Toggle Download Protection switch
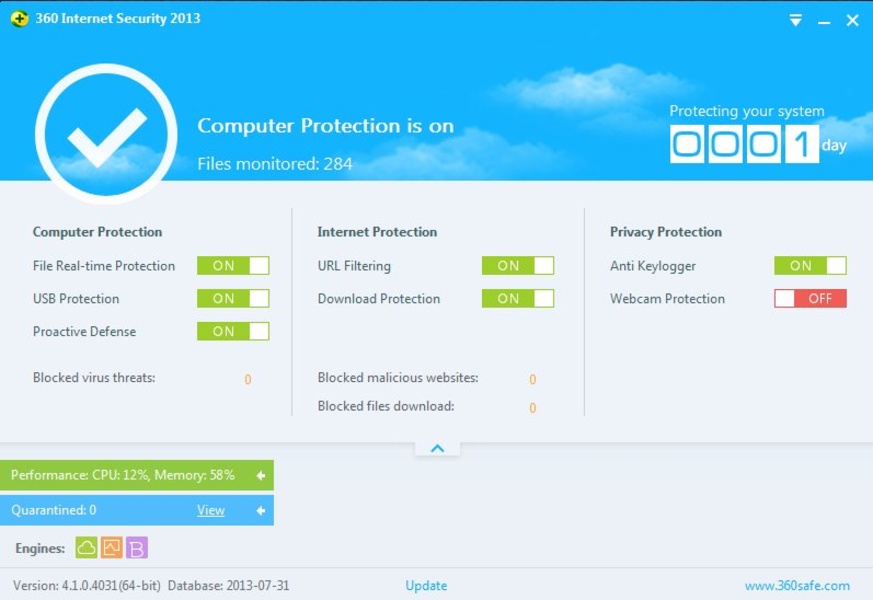 point(518,298)
